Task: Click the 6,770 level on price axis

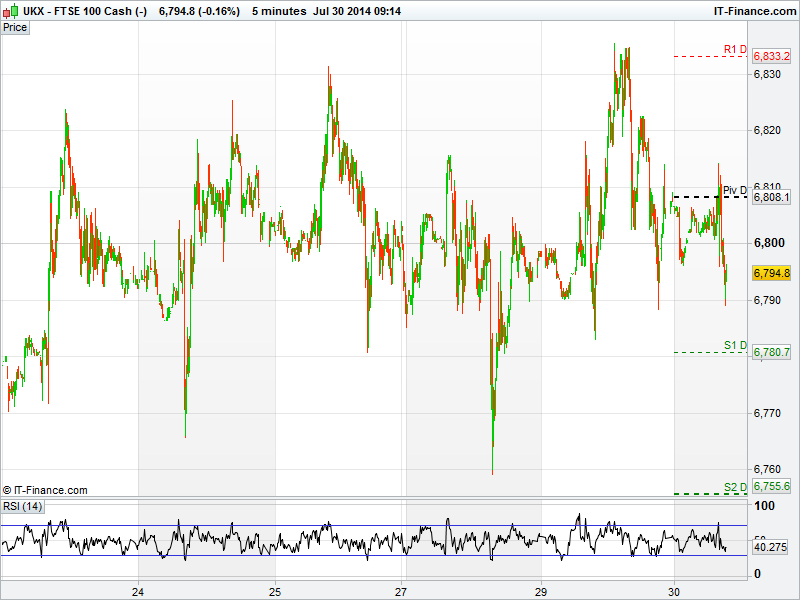Action: point(767,412)
